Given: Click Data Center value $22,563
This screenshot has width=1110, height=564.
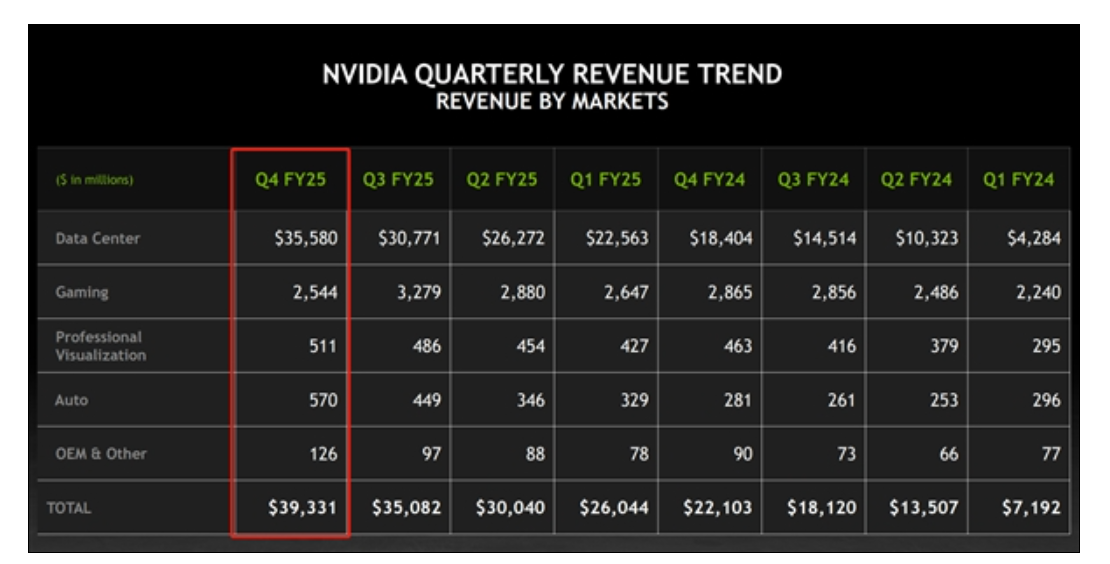Looking at the screenshot, I should (617, 238).
